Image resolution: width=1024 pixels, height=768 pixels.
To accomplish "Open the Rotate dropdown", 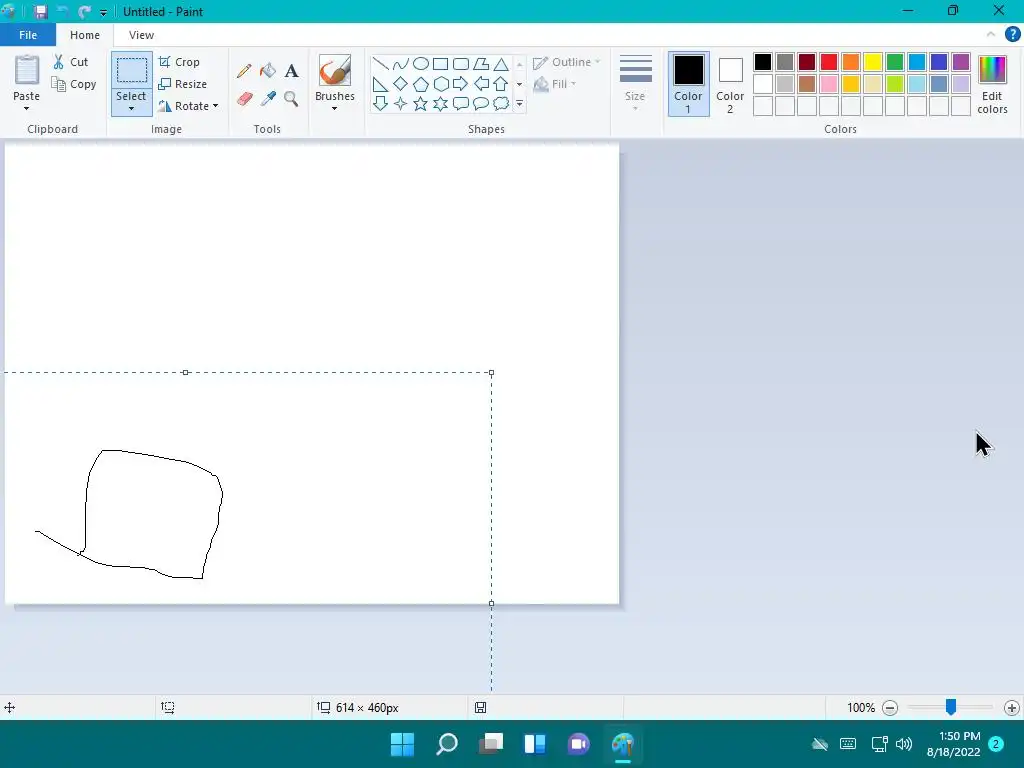I will click(188, 106).
